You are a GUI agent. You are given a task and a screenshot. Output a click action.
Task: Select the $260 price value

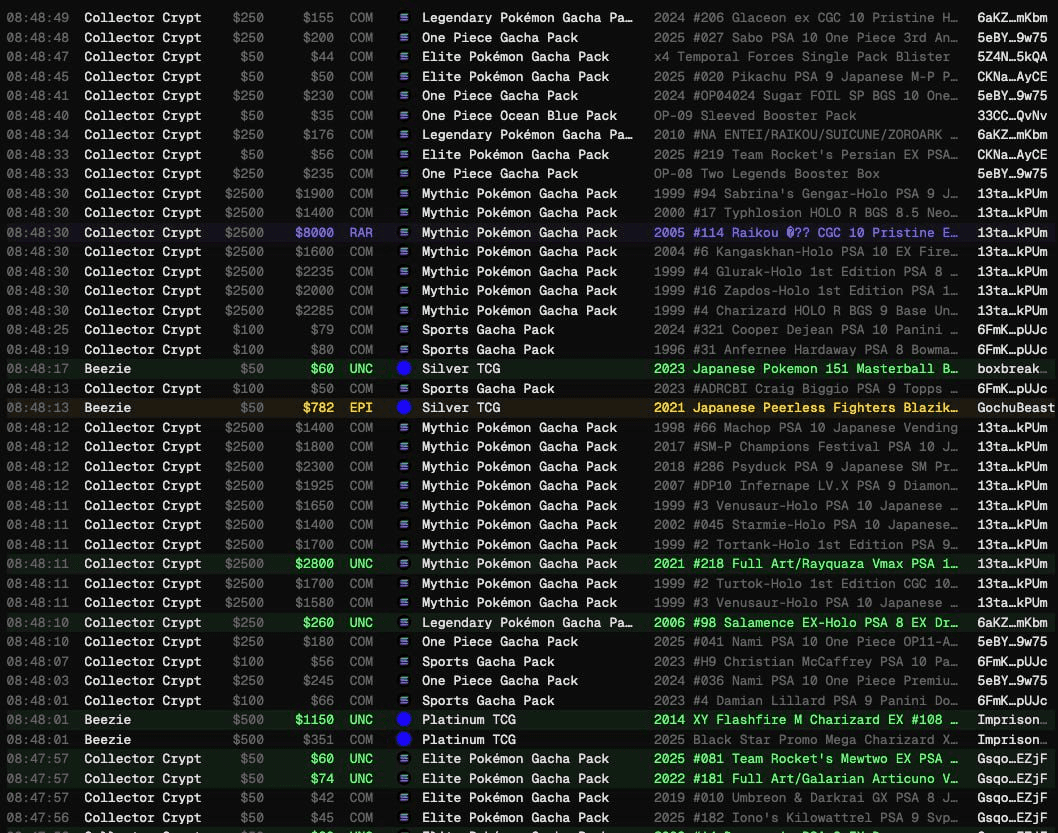click(318, 623)
